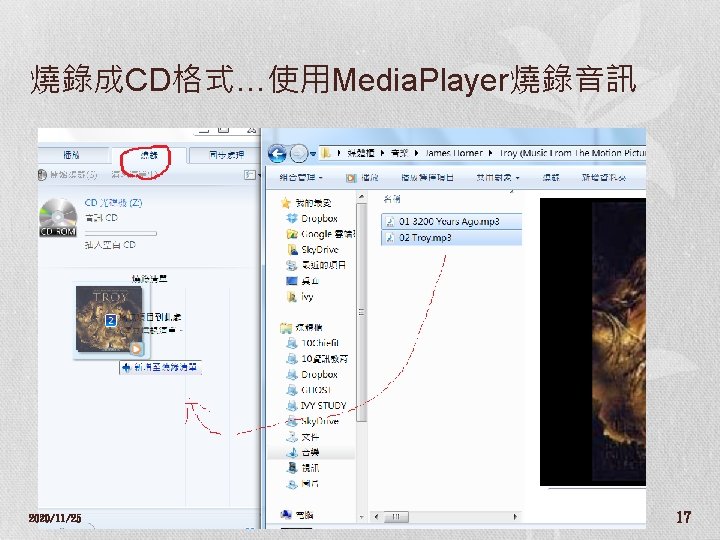Click the Troy folder breadcrumb in address bar

coord(573,153)
